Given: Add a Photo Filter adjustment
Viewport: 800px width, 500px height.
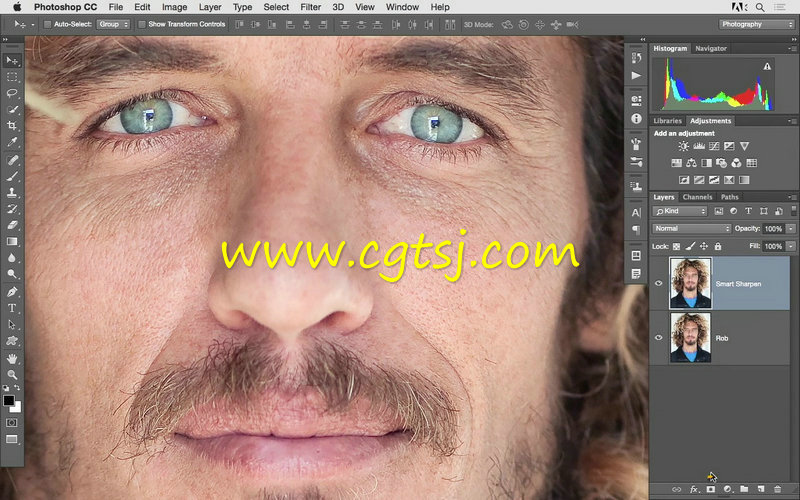Looking at the screenshot, I should [x=721, y=163].
